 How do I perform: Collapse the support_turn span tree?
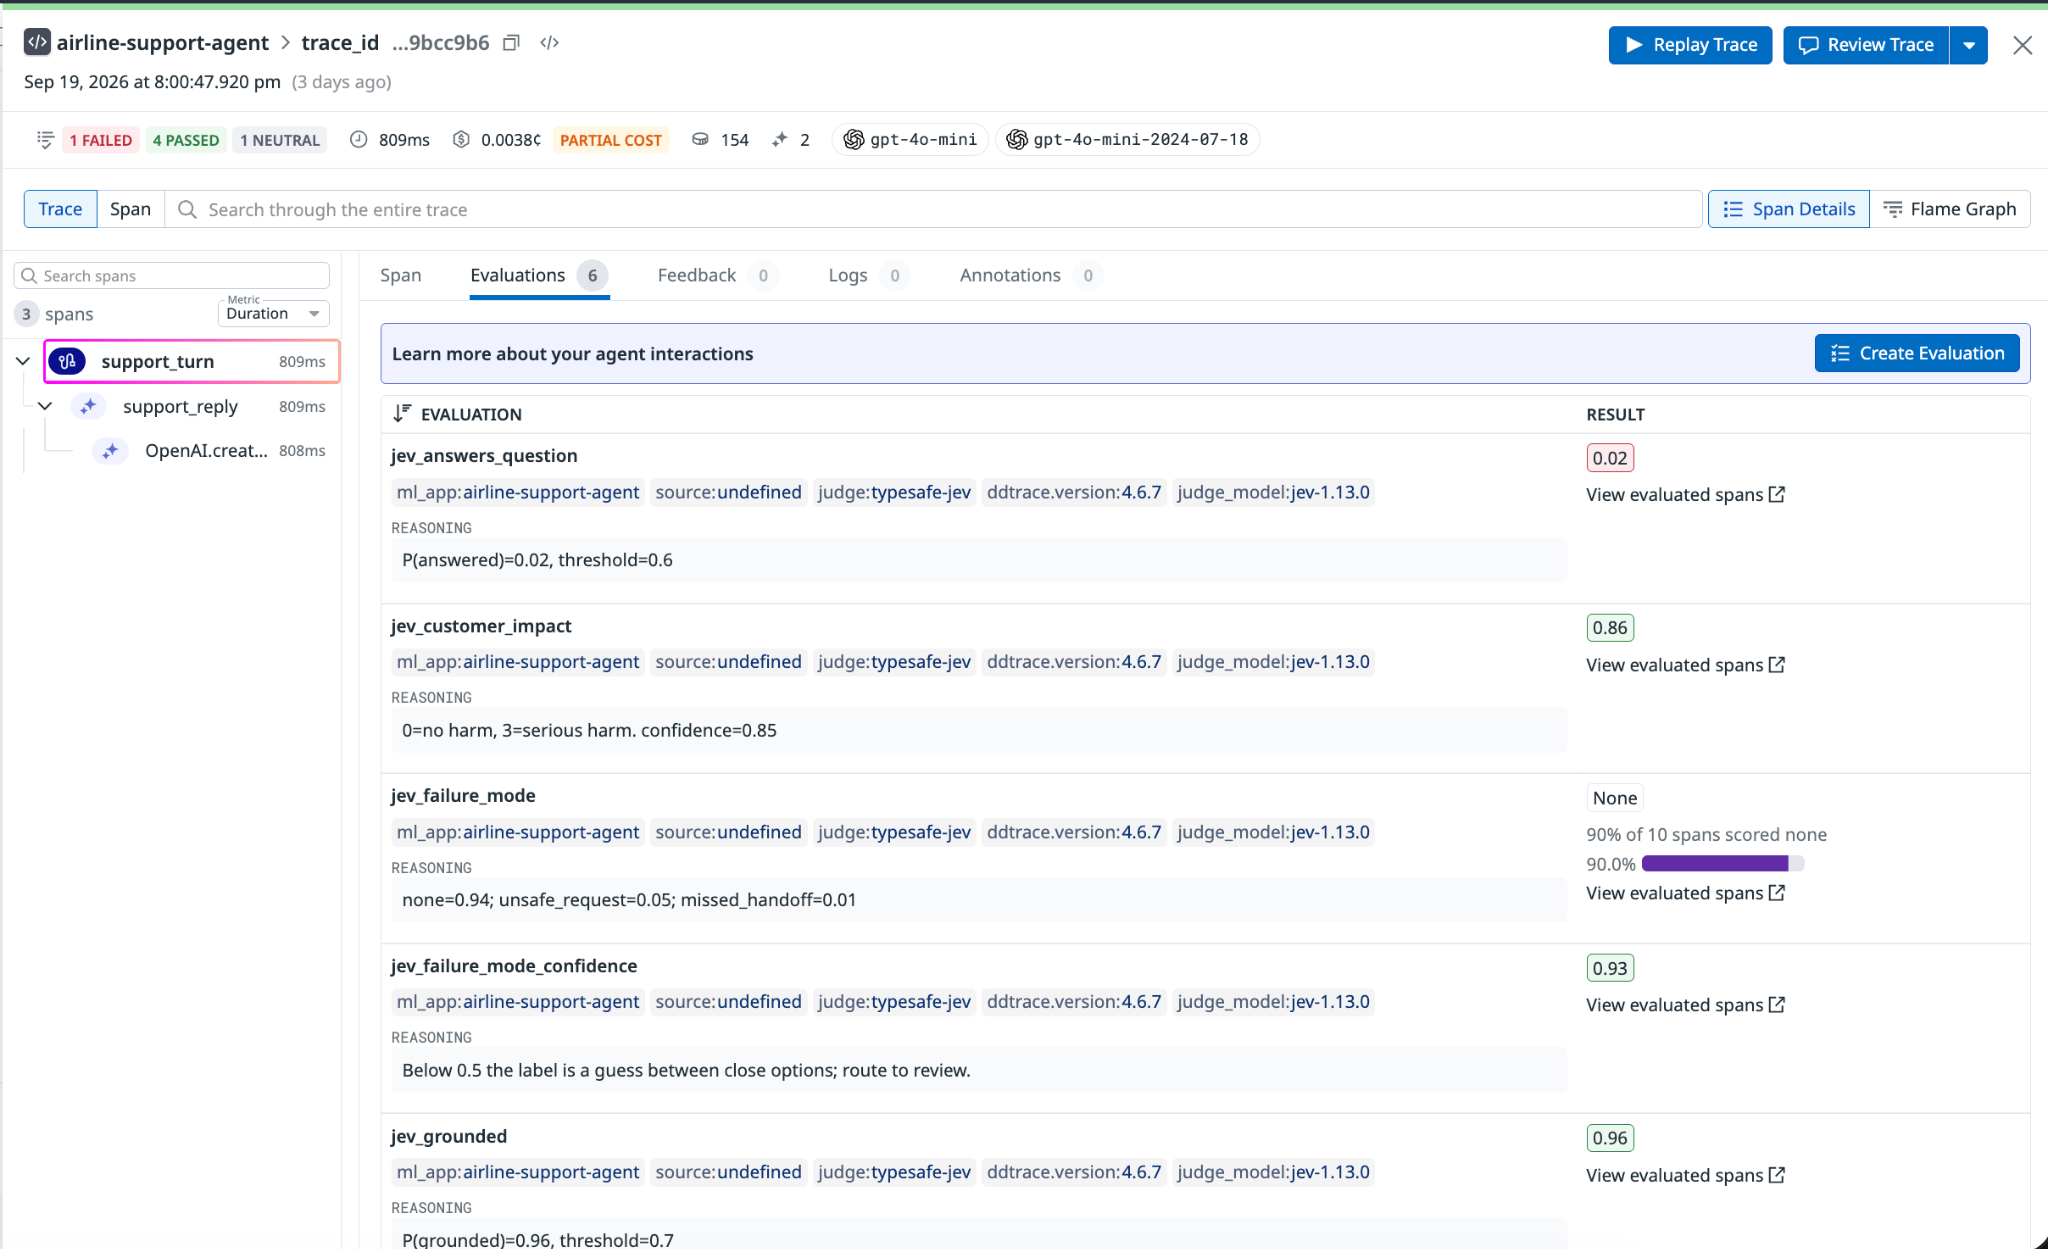[23, 361]
